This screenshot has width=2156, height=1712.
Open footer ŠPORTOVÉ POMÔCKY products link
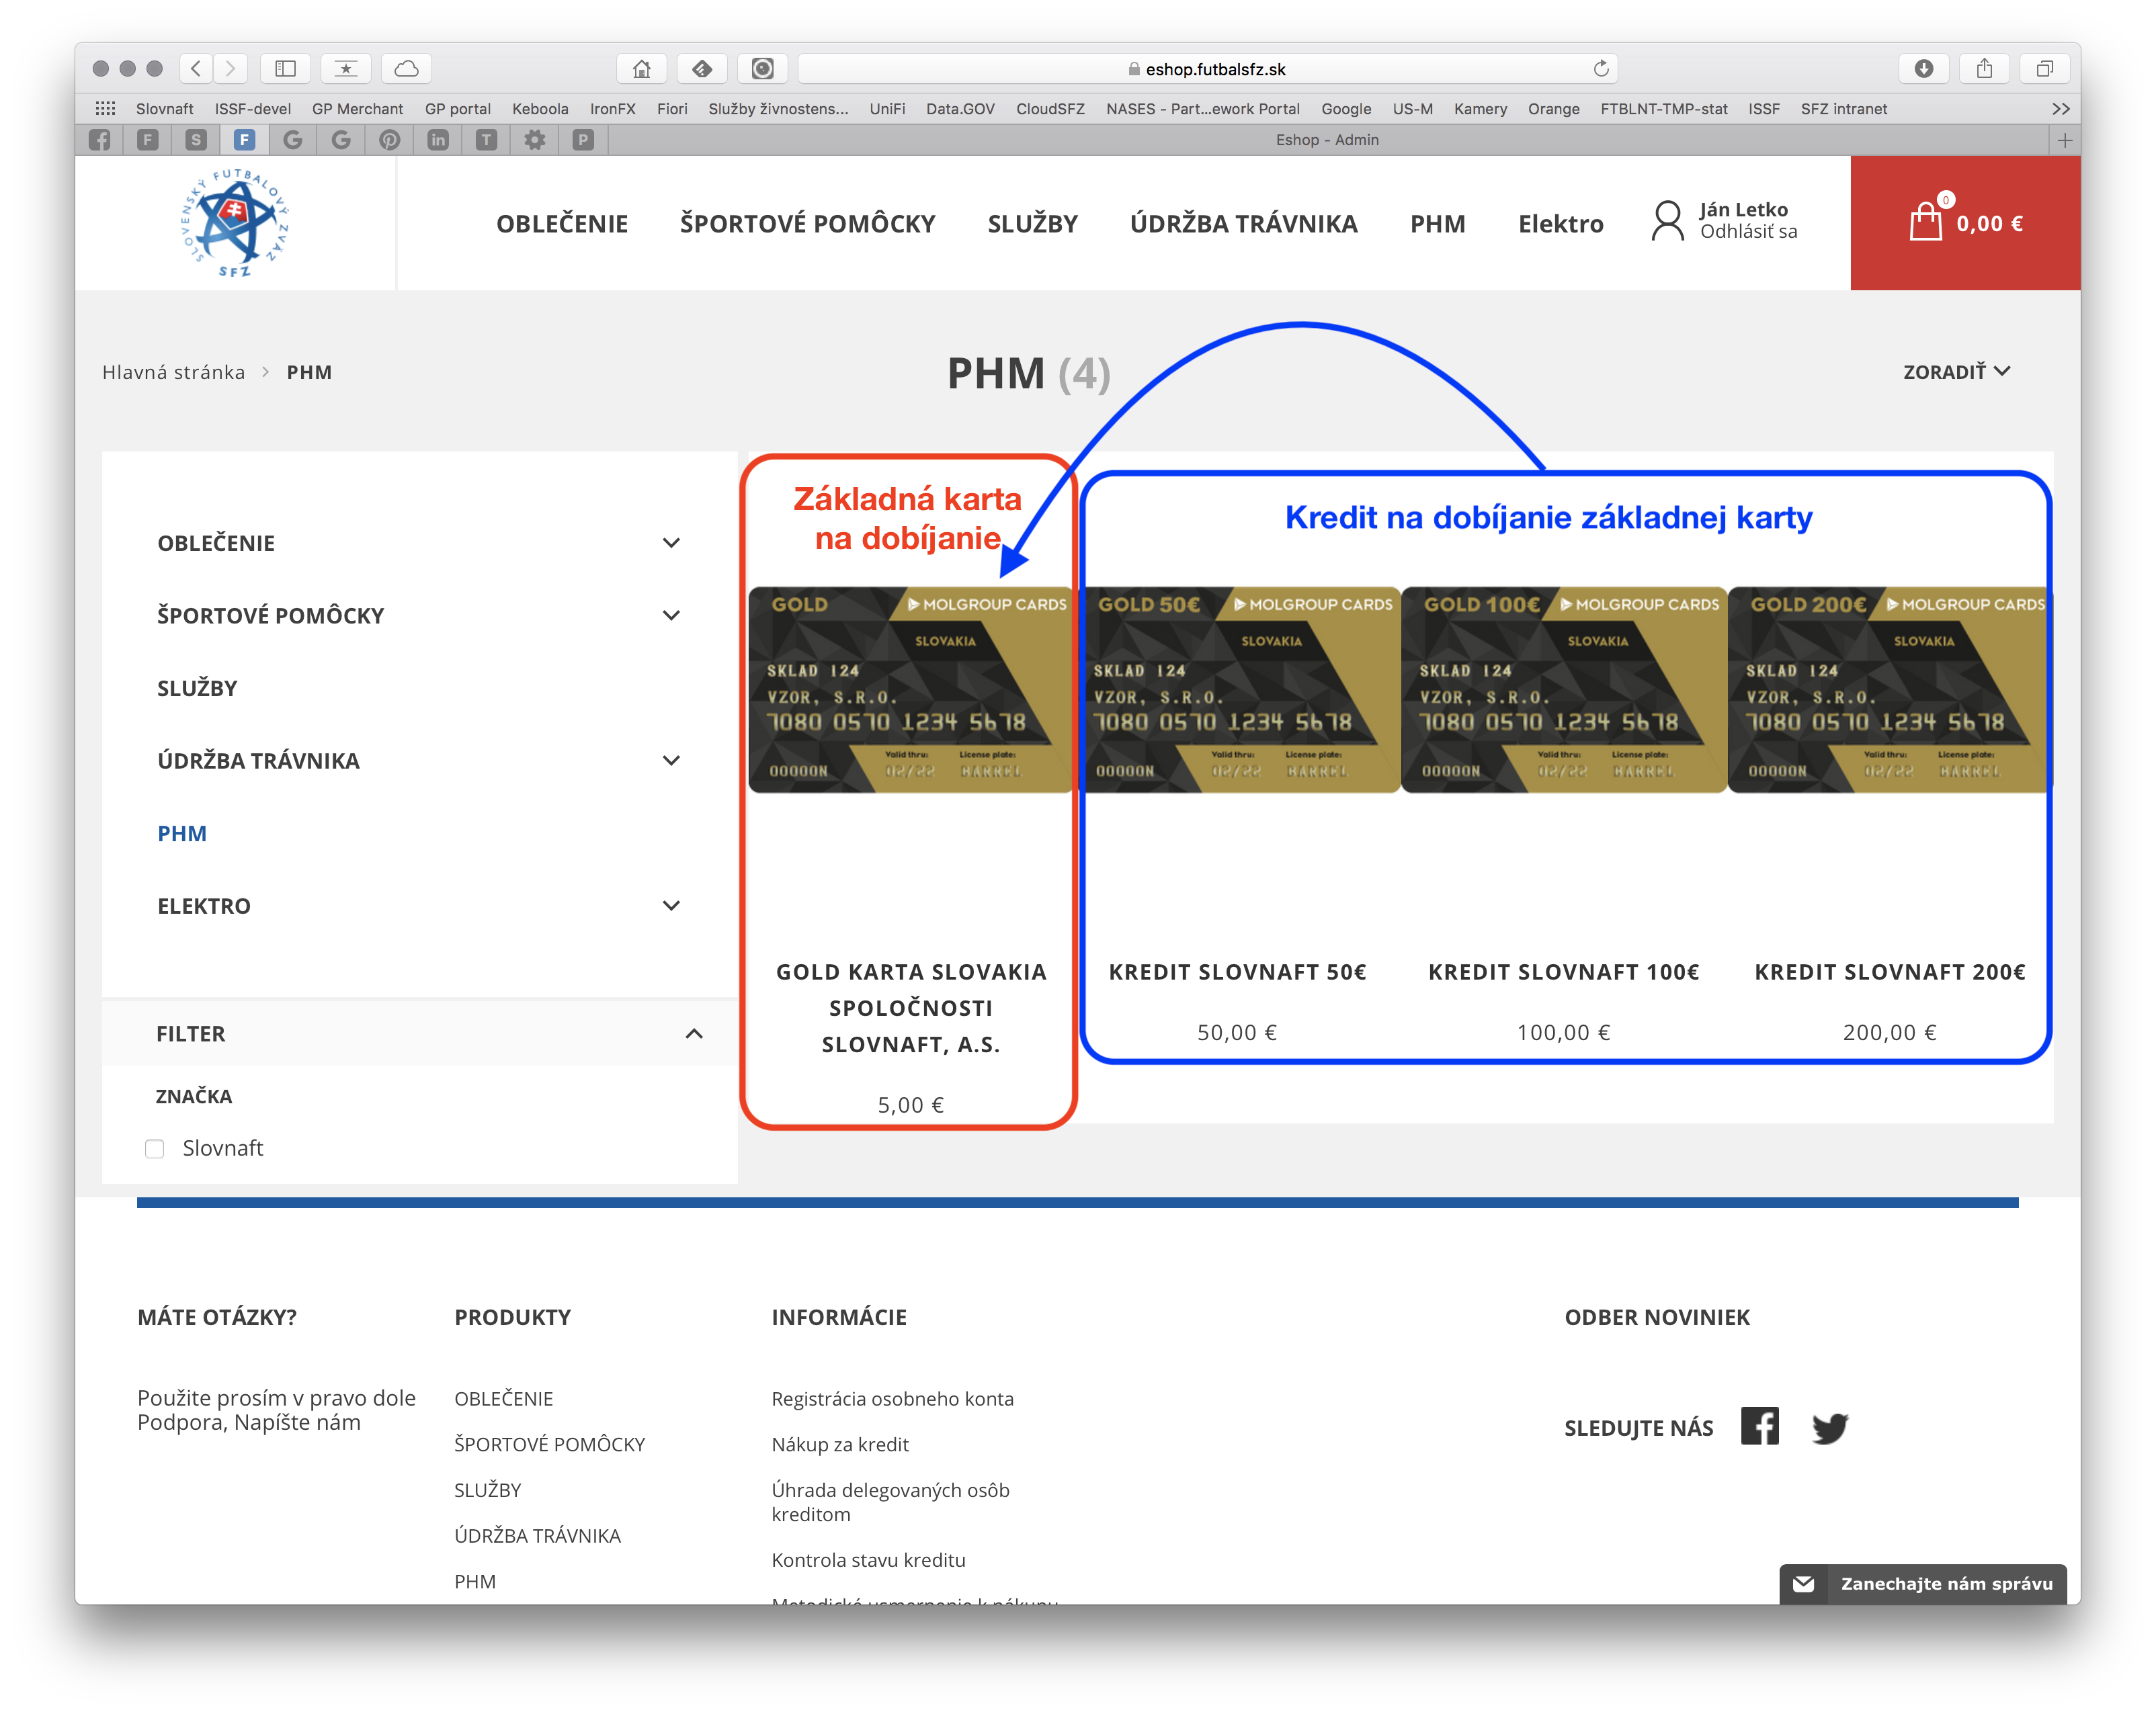549,1444
